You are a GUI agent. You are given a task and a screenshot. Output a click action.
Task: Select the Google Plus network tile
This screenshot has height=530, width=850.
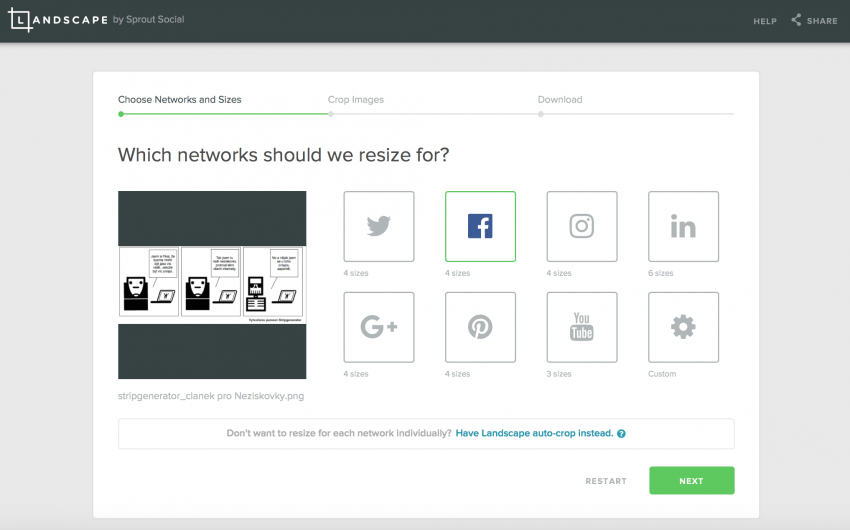pyautogui.click(x=379, y=327)
